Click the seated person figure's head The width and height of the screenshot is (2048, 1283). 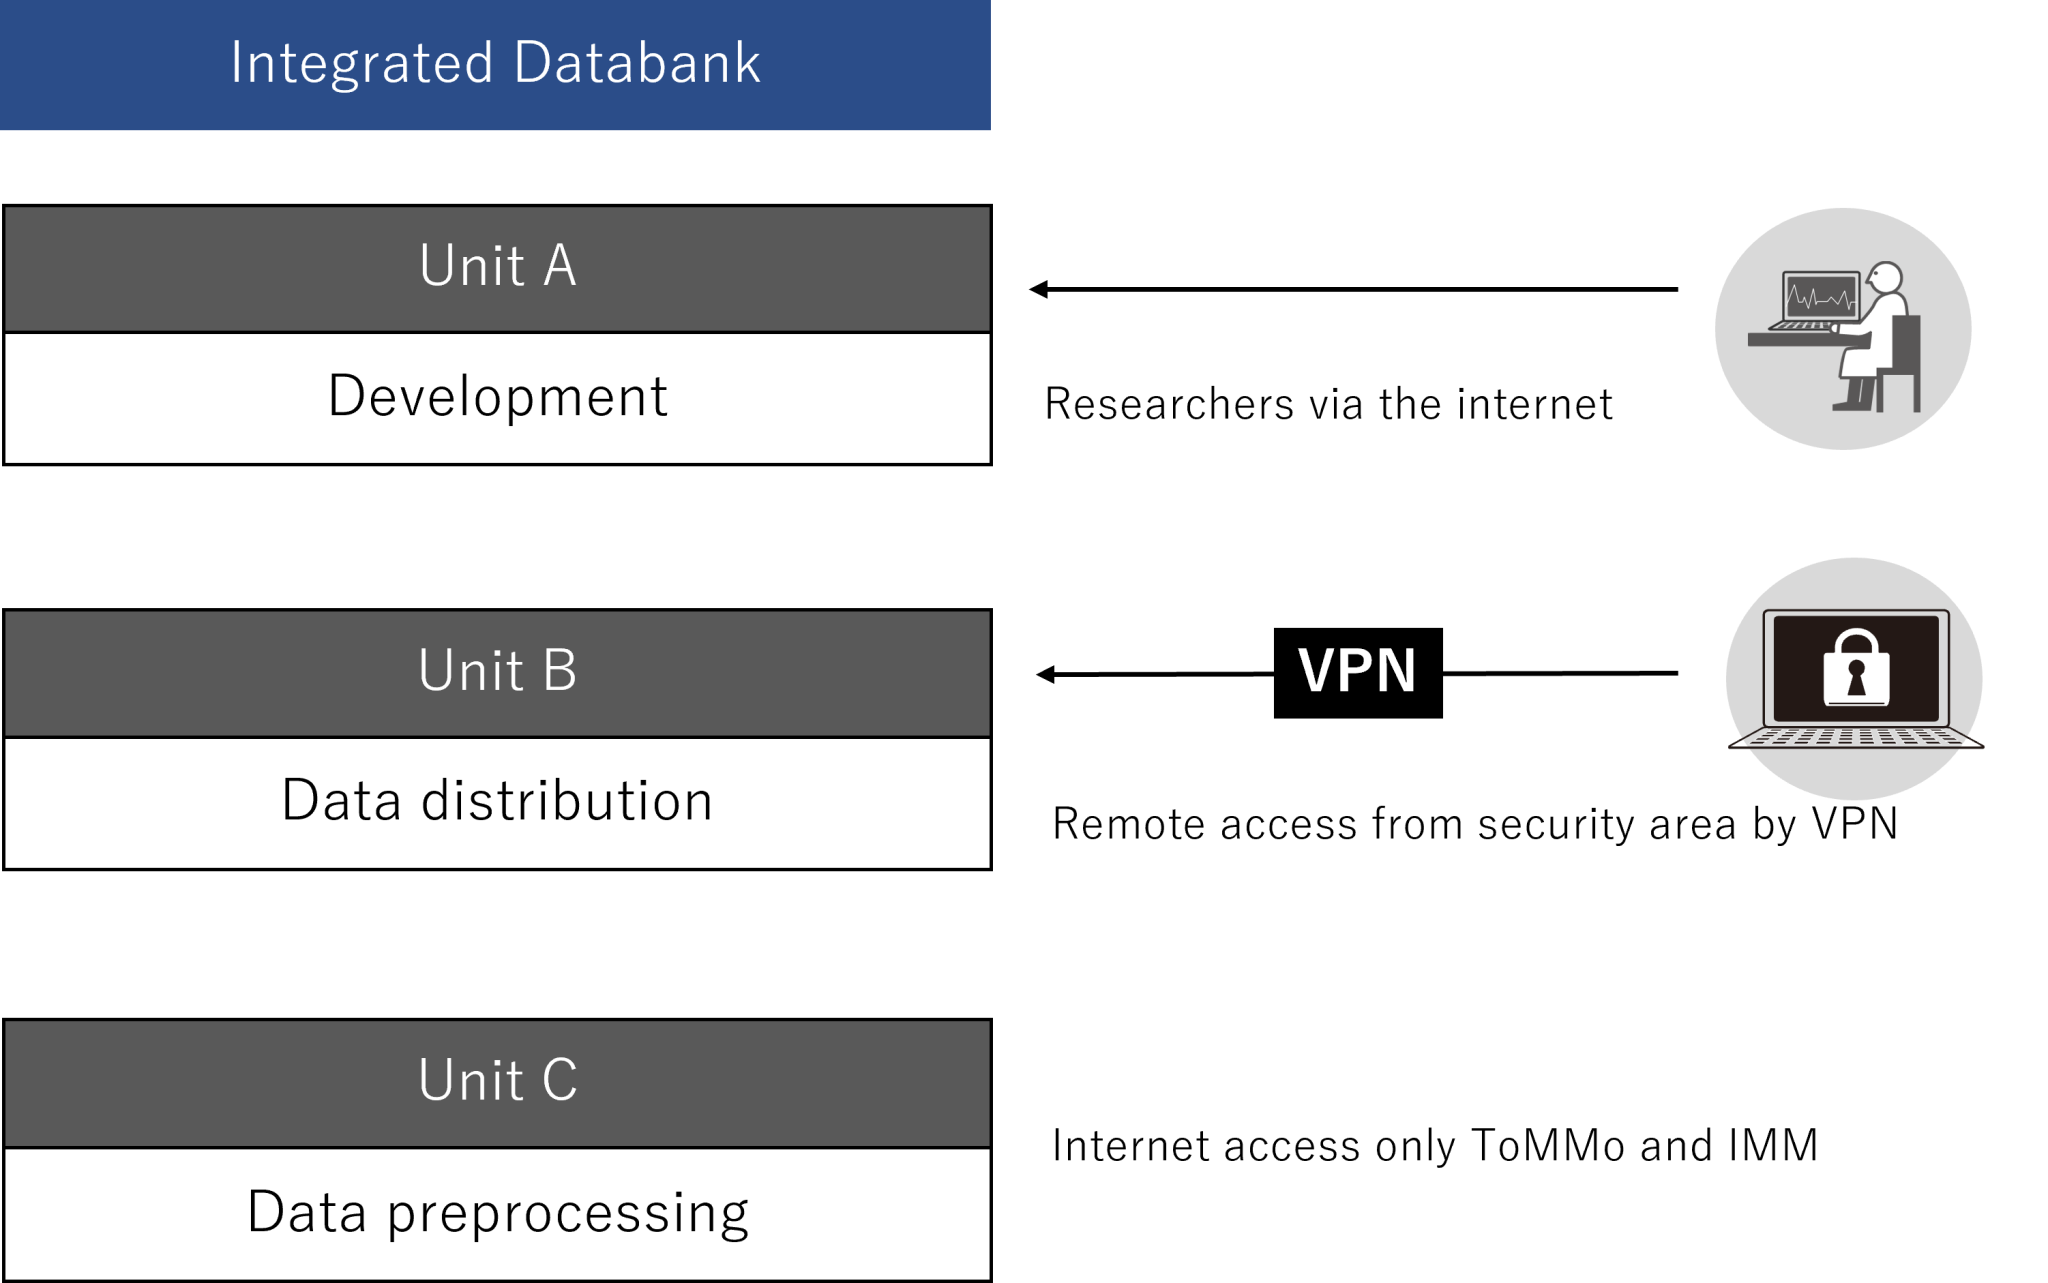(x=1886, y=277)
